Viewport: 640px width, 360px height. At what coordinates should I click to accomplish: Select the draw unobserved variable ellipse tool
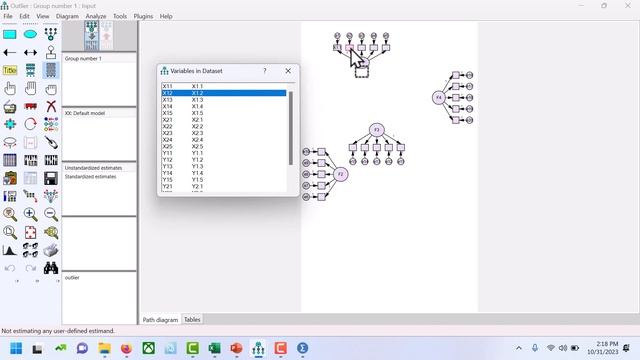30,34
